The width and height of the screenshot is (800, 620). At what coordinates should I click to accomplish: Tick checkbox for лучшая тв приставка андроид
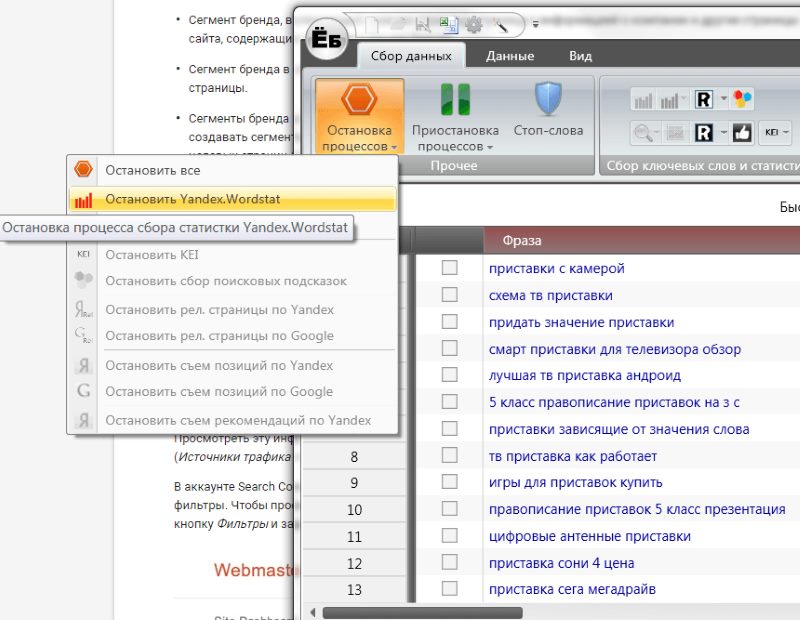[449, 375]
